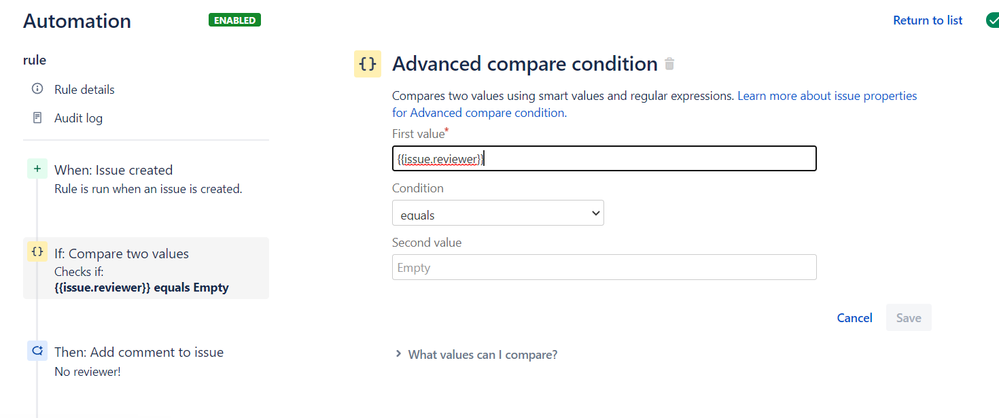Image resolution: width=999 pixels, height=418 pixels.
Task: Click the refresh icon for Add comment action
Action: click(x=37, y=351)
